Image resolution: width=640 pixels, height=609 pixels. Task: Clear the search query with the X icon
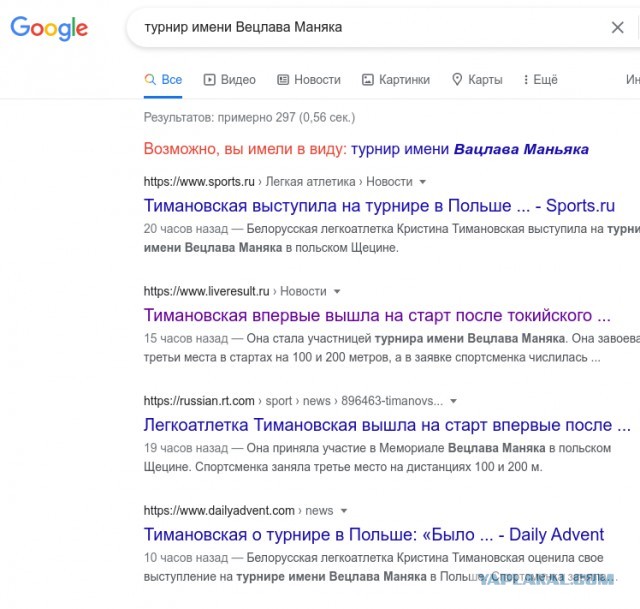(618, 27)
